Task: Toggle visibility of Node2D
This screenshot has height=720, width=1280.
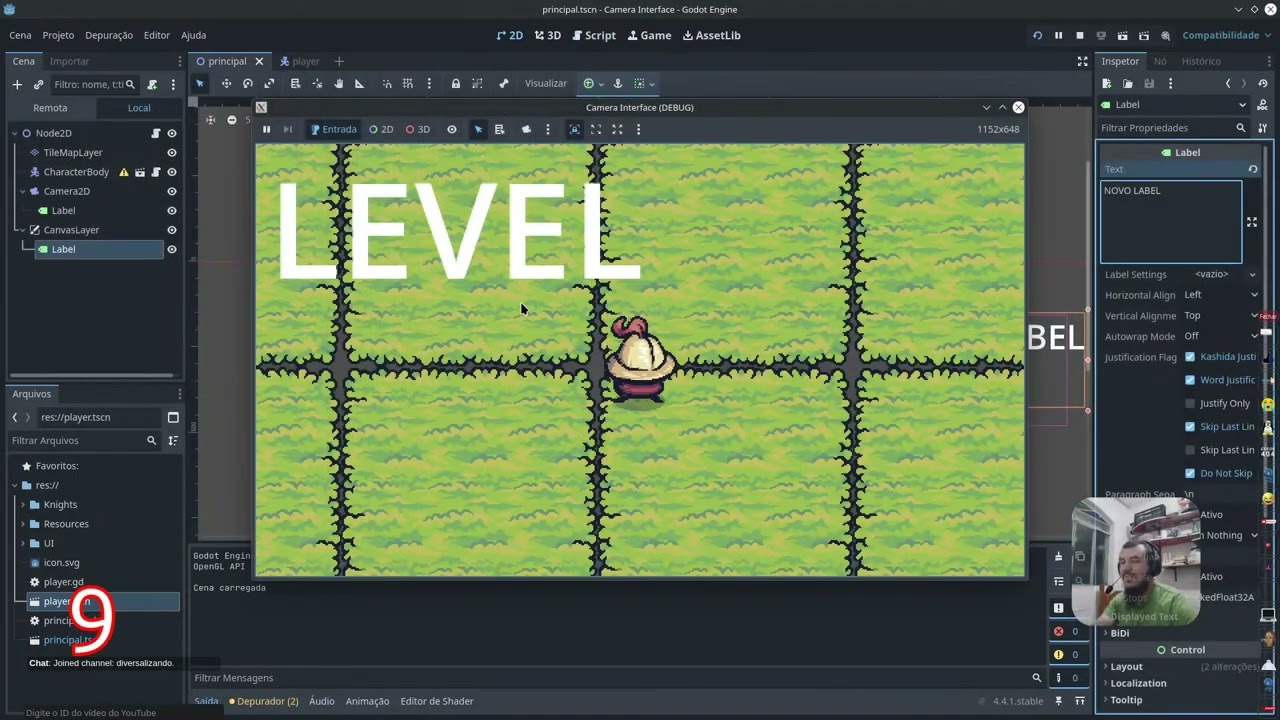Action: (x=172, y=133)
